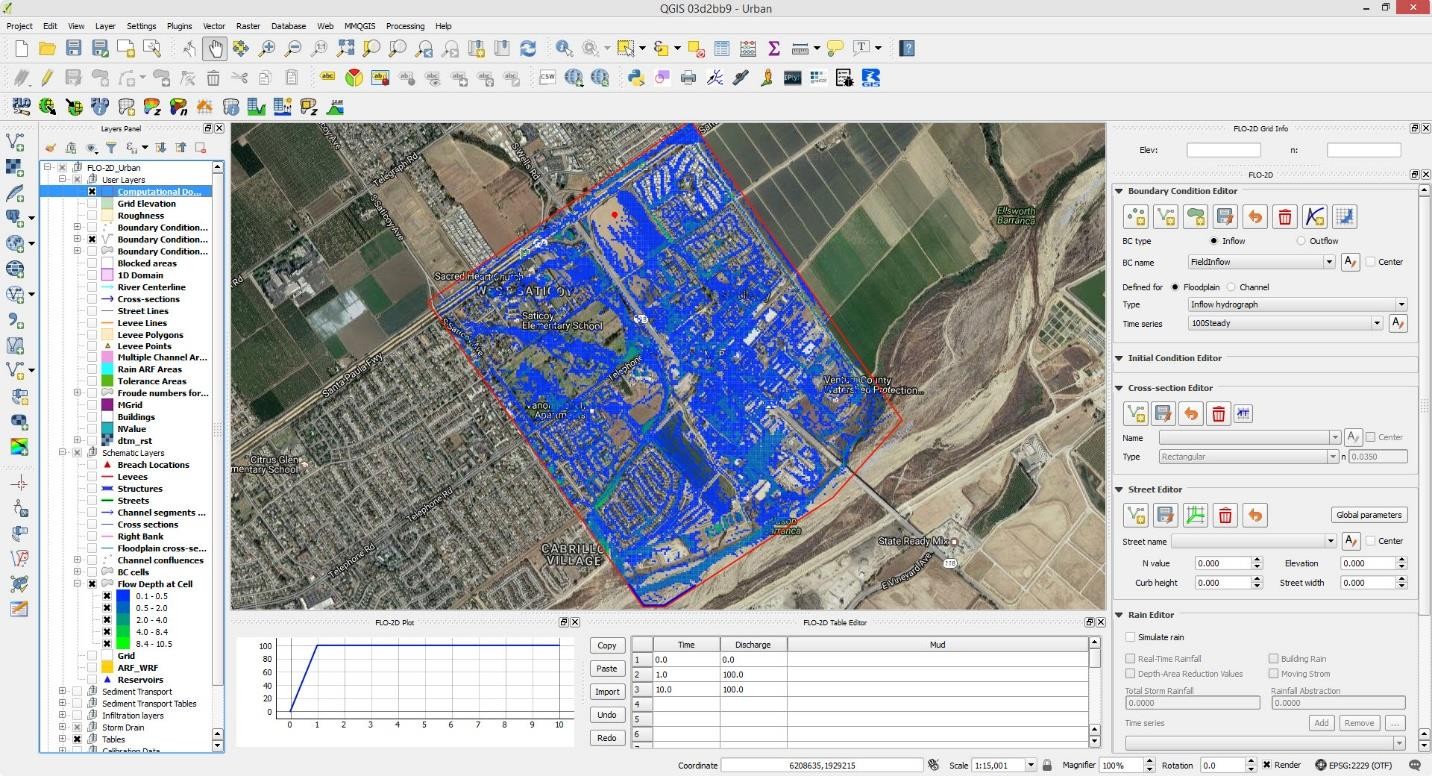Open the Processing menu
The image size is (1432, 776).
405,26
